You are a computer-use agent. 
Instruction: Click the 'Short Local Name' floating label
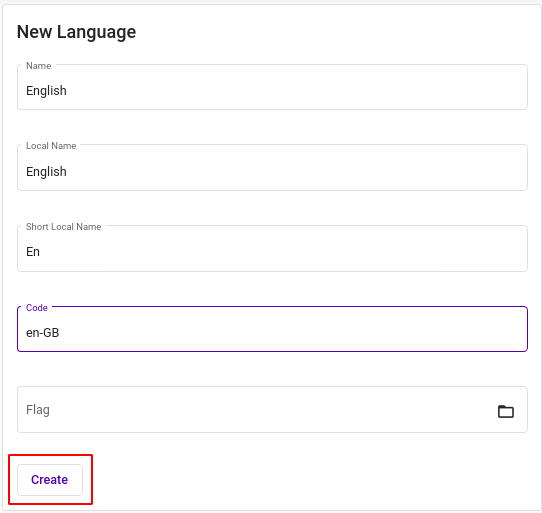64,227
